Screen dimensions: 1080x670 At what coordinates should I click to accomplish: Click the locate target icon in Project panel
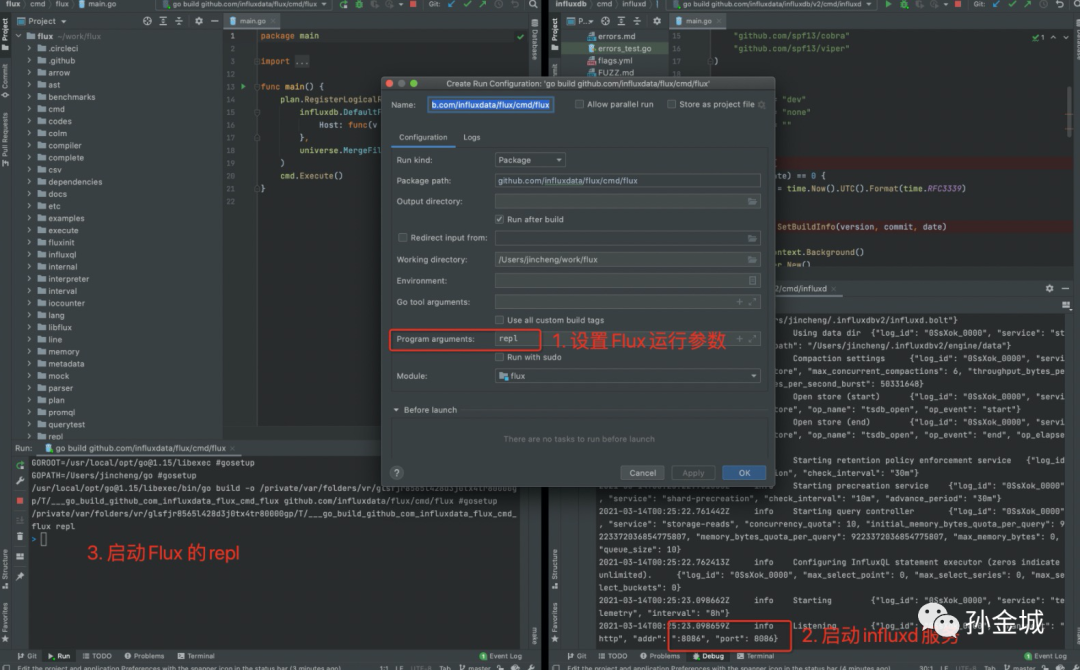[x=148, y=20]
